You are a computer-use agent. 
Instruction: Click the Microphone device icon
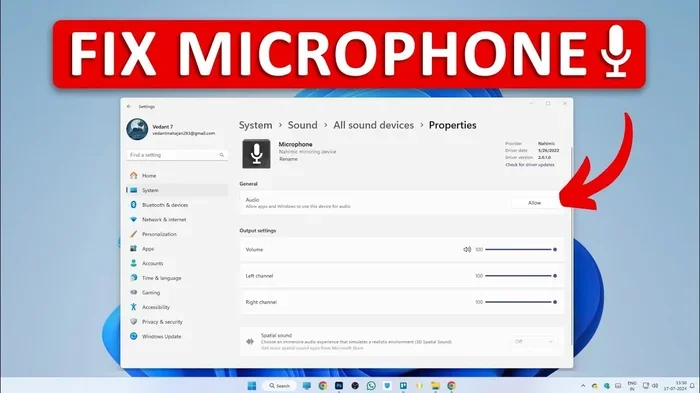256,154
